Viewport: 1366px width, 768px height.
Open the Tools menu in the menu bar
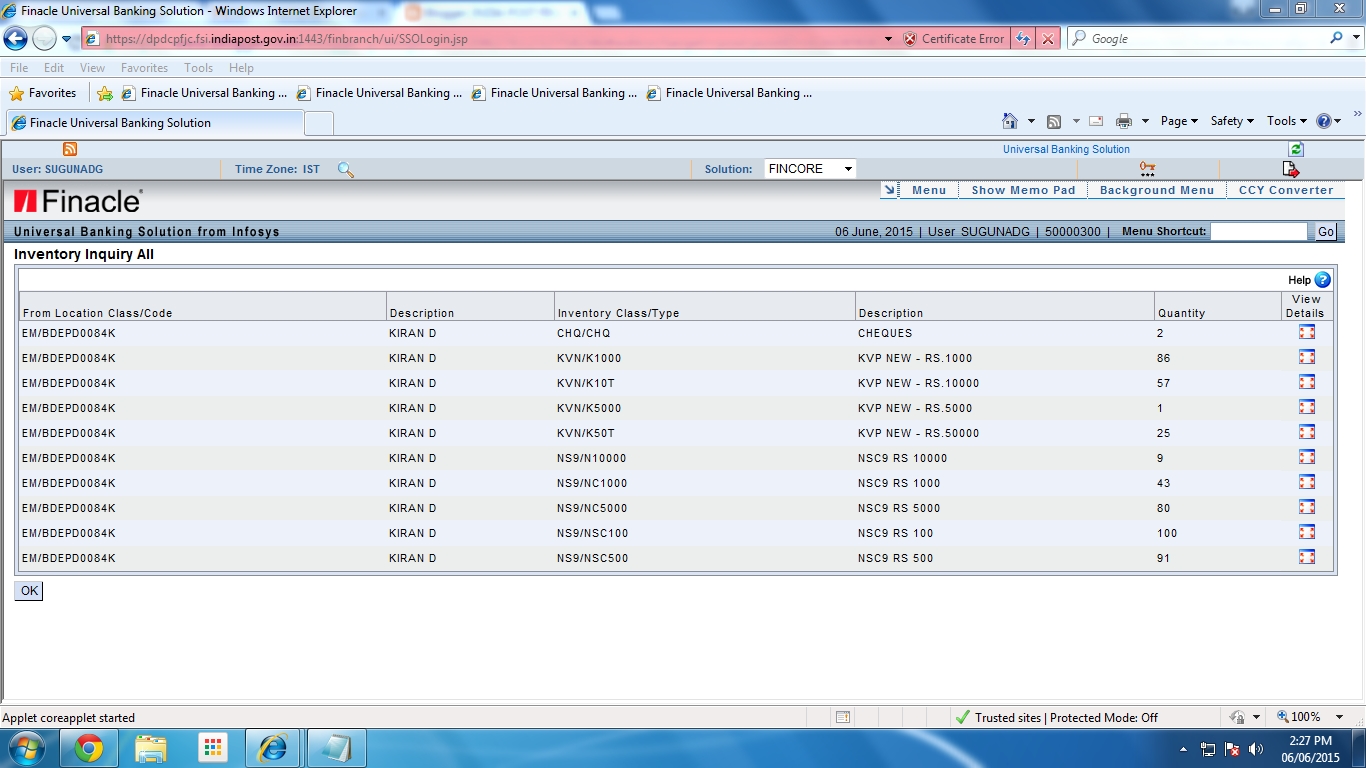coord(198,67)
